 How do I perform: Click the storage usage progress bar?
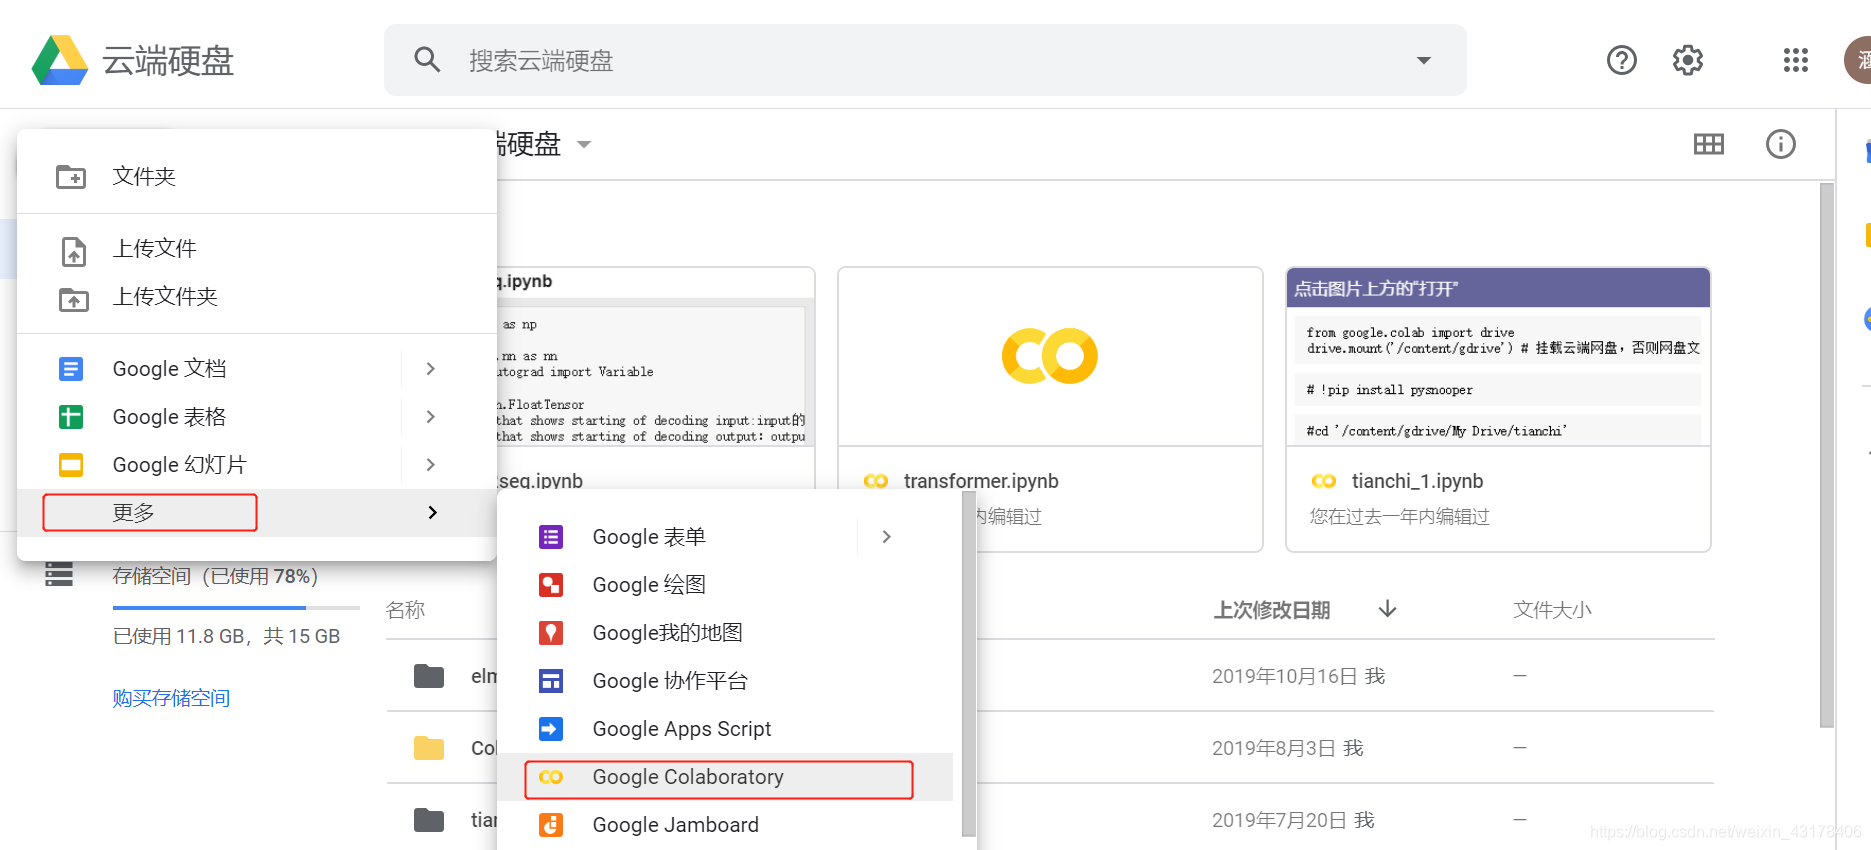coord(236,607)
